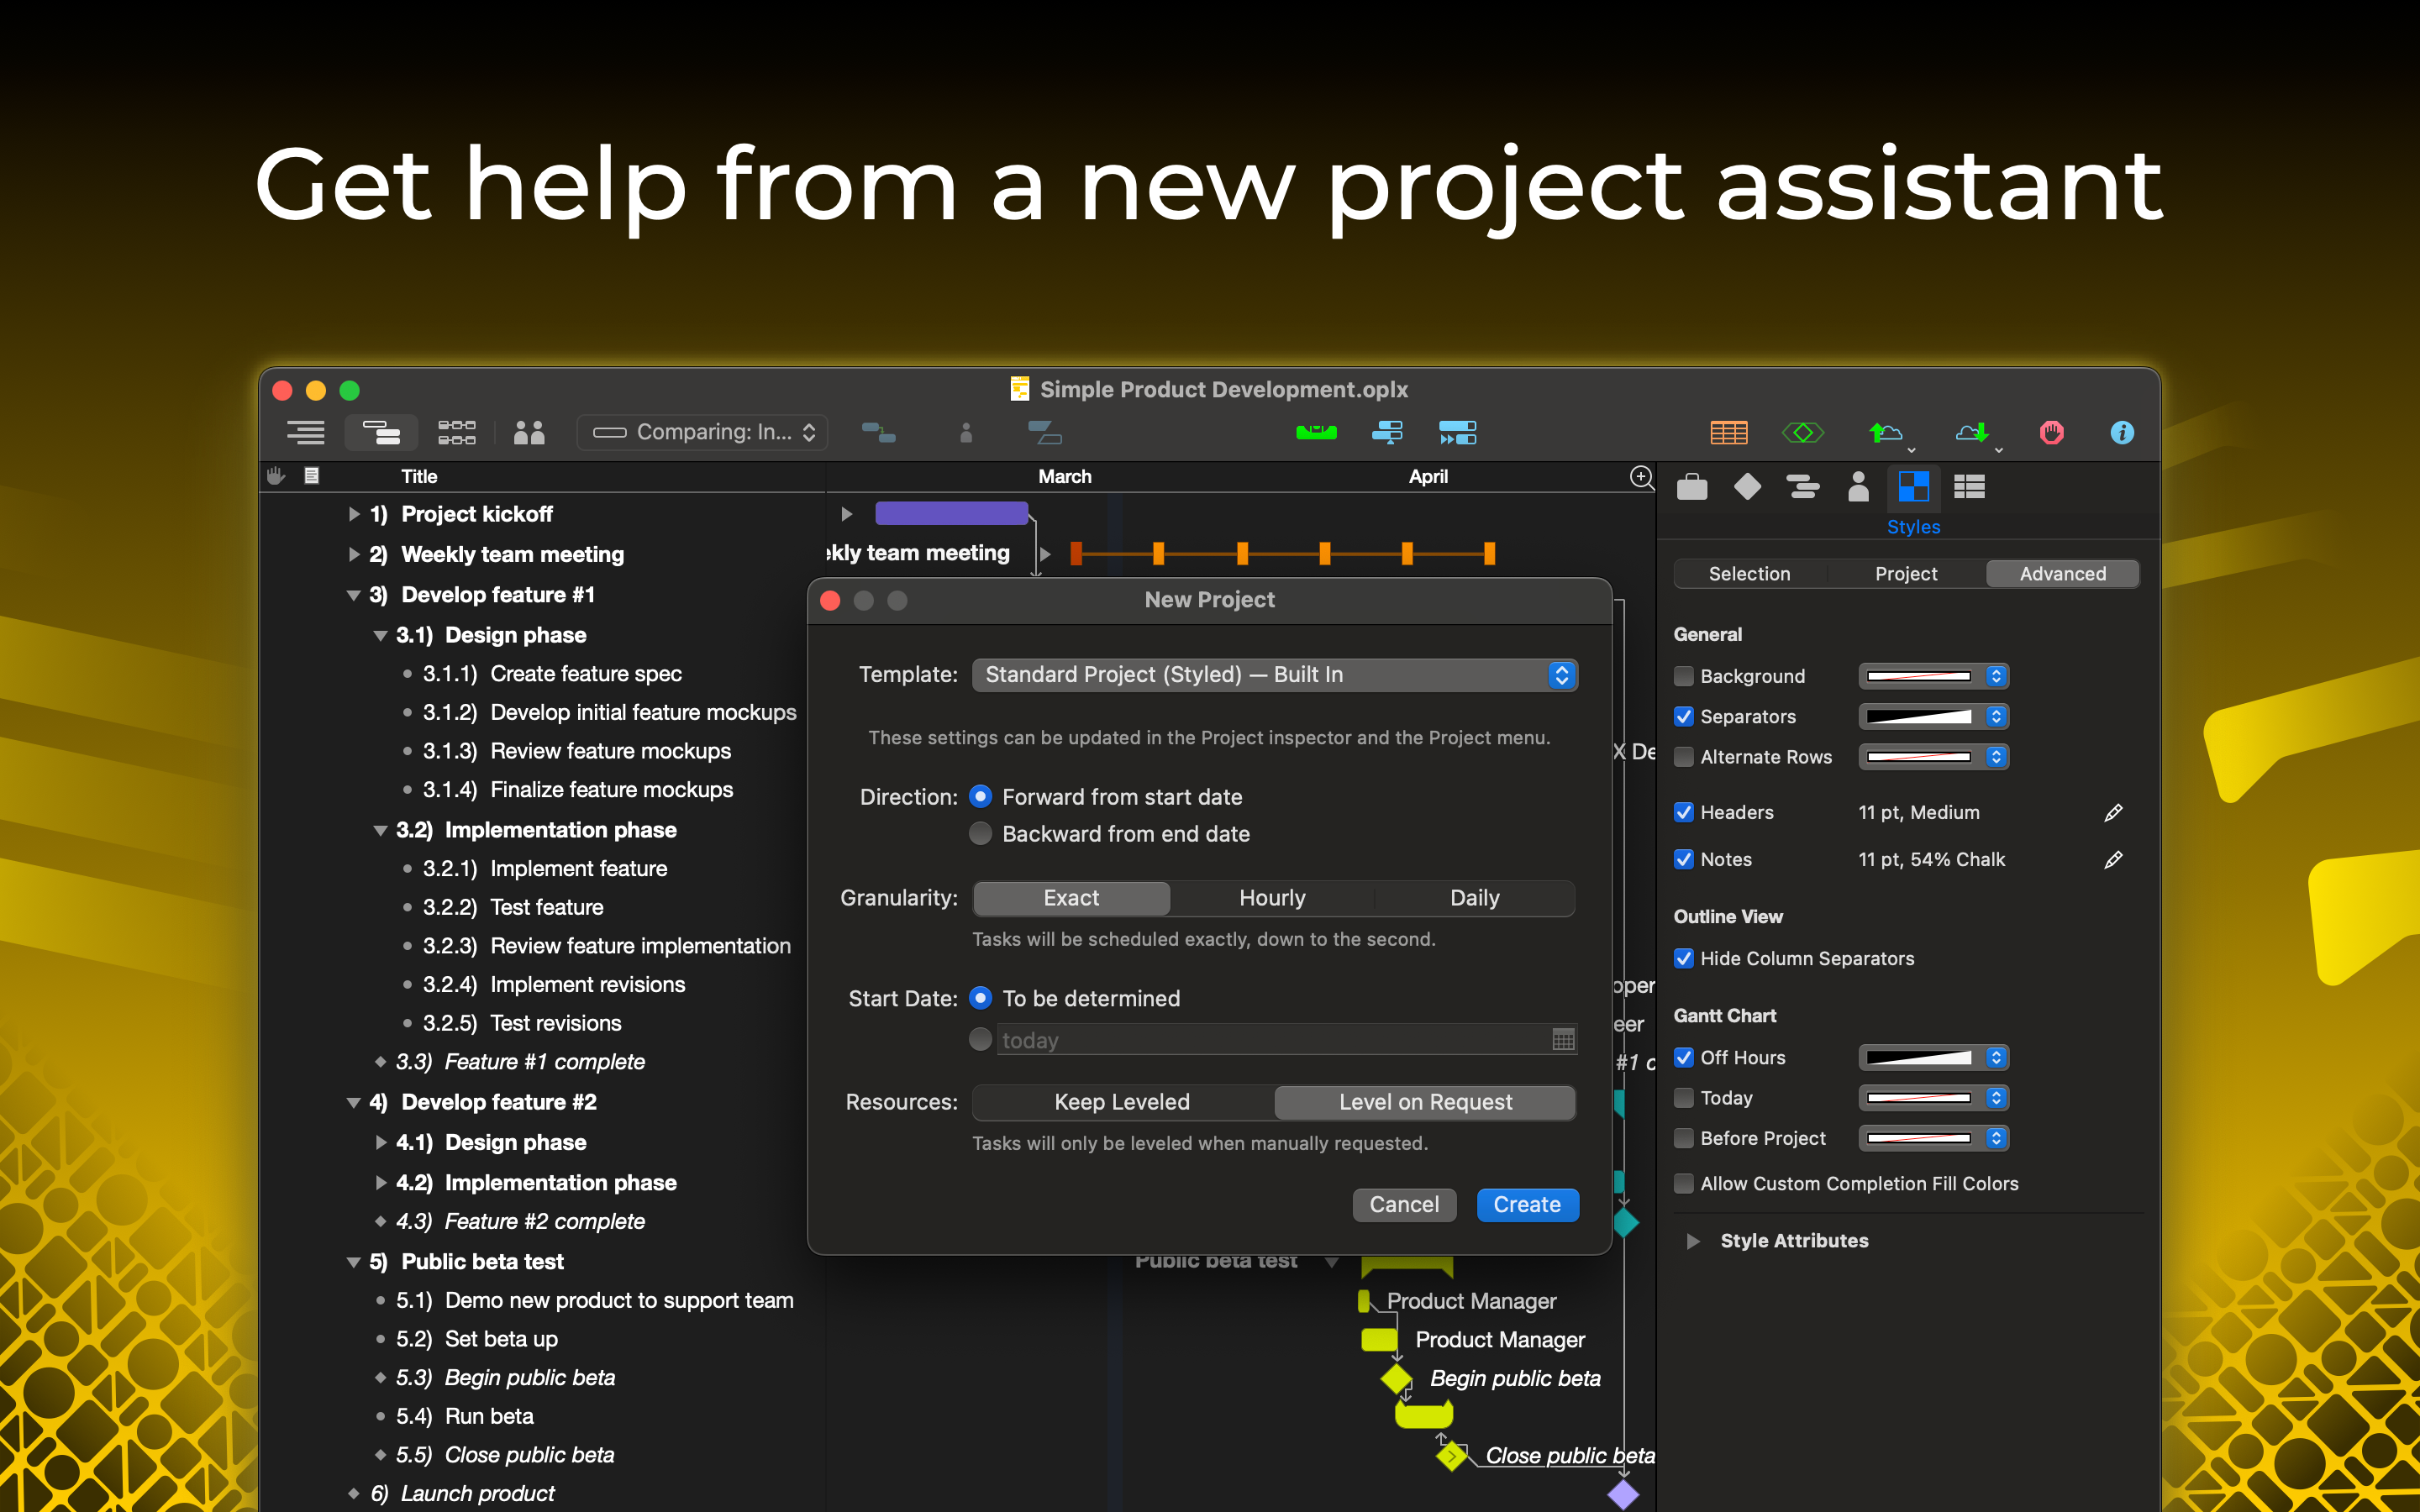The image size is (2420, 1512).
Task: Select Backward from end date radio
Action: click(980, 833)
